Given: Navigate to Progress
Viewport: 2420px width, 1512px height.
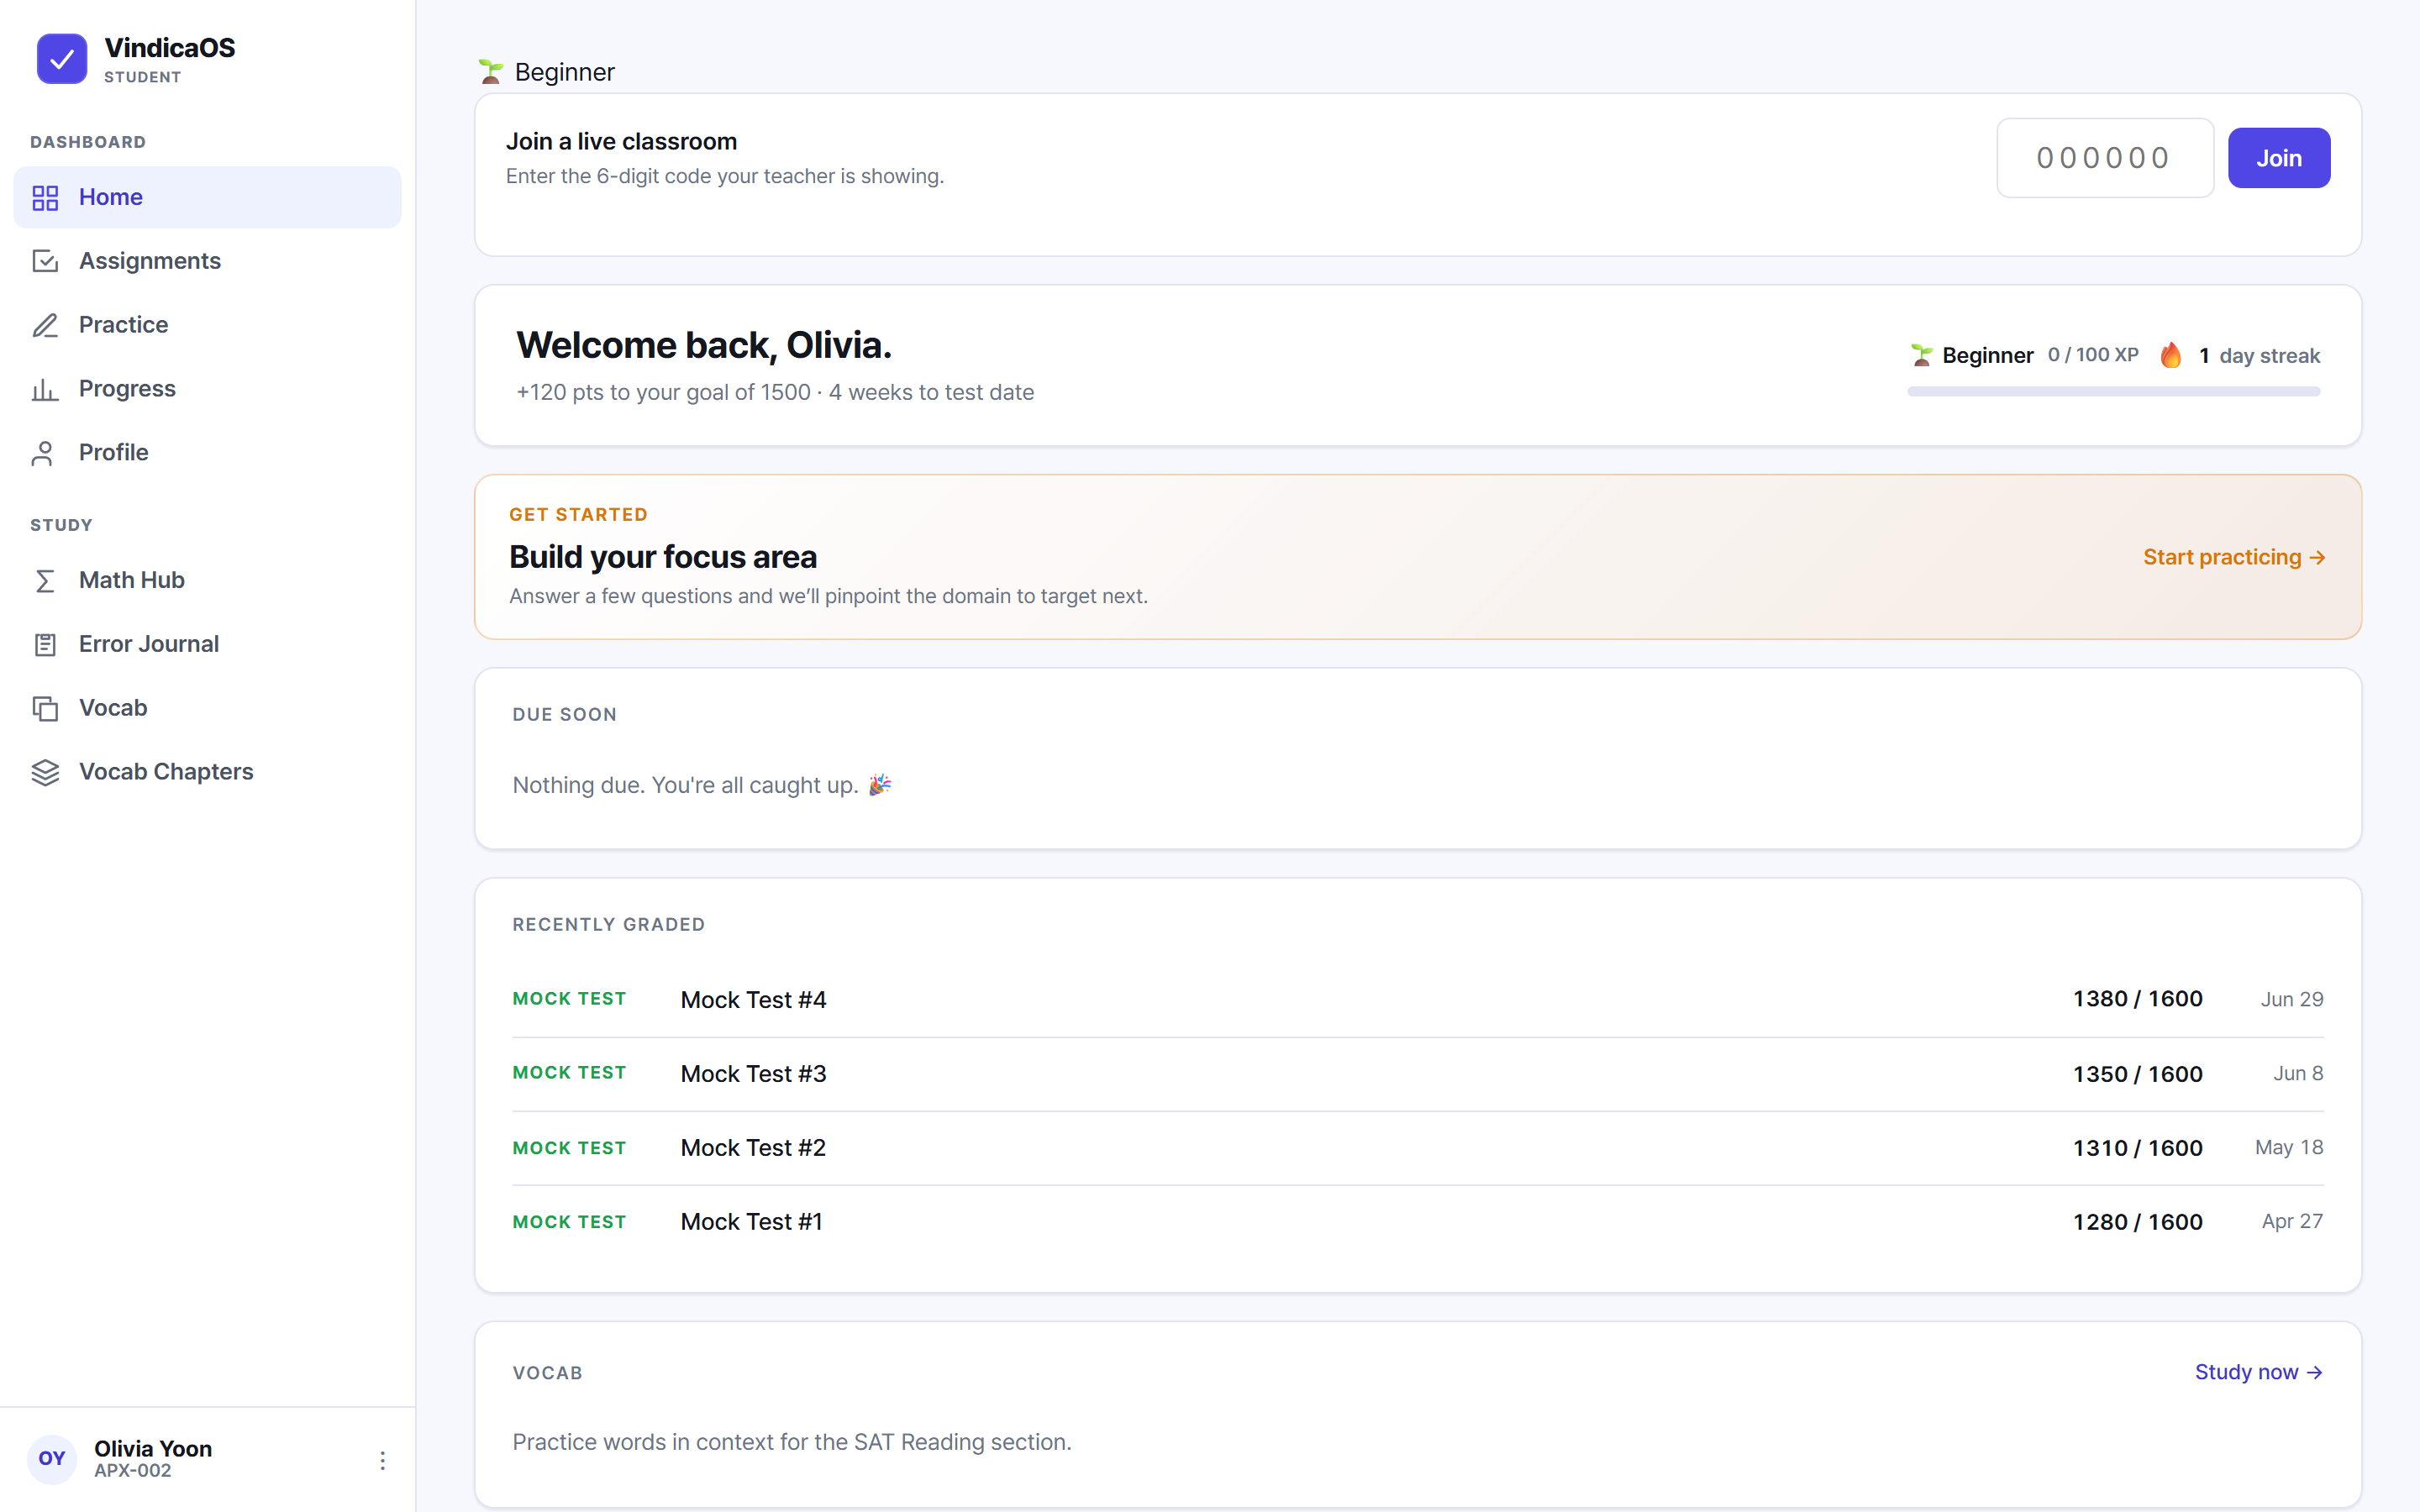Looking at the screenshot, I should pos(207,389).
